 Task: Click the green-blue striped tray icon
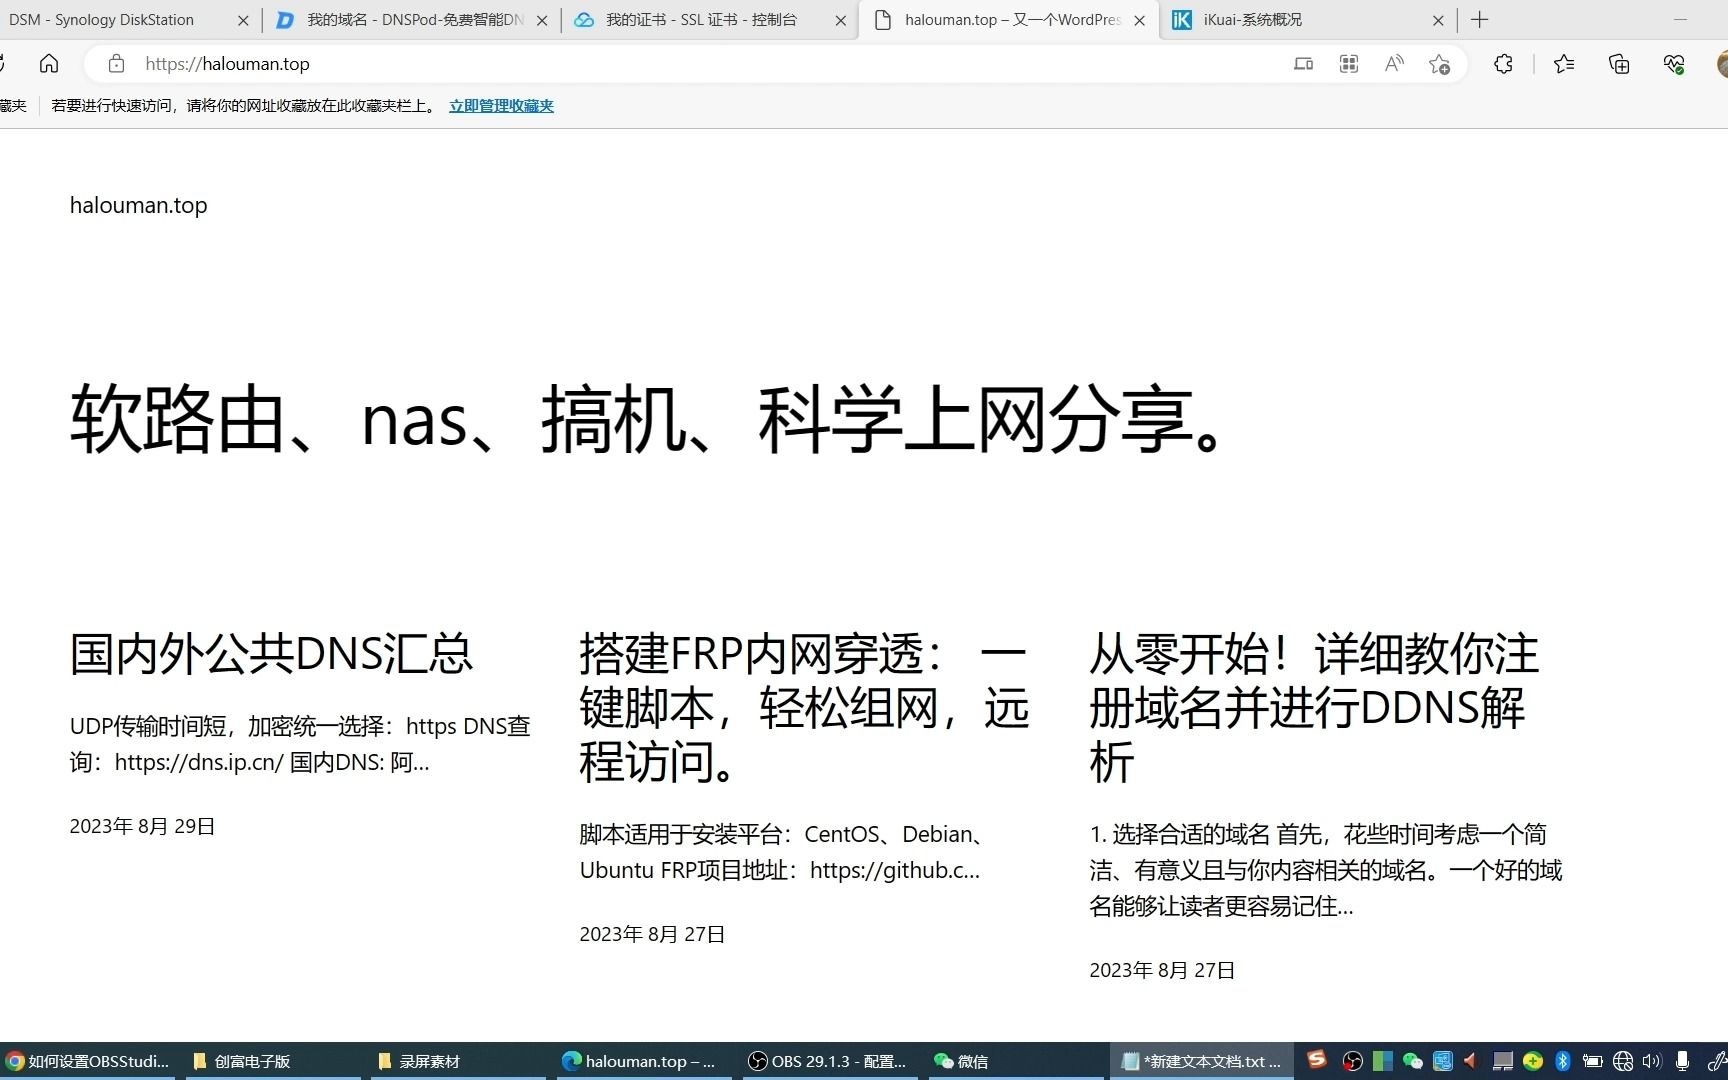1383,1061
